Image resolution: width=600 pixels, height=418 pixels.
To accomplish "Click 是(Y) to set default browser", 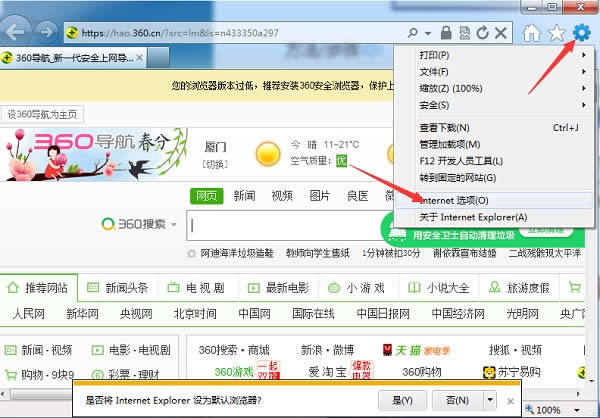I will (x=402, y=400).
